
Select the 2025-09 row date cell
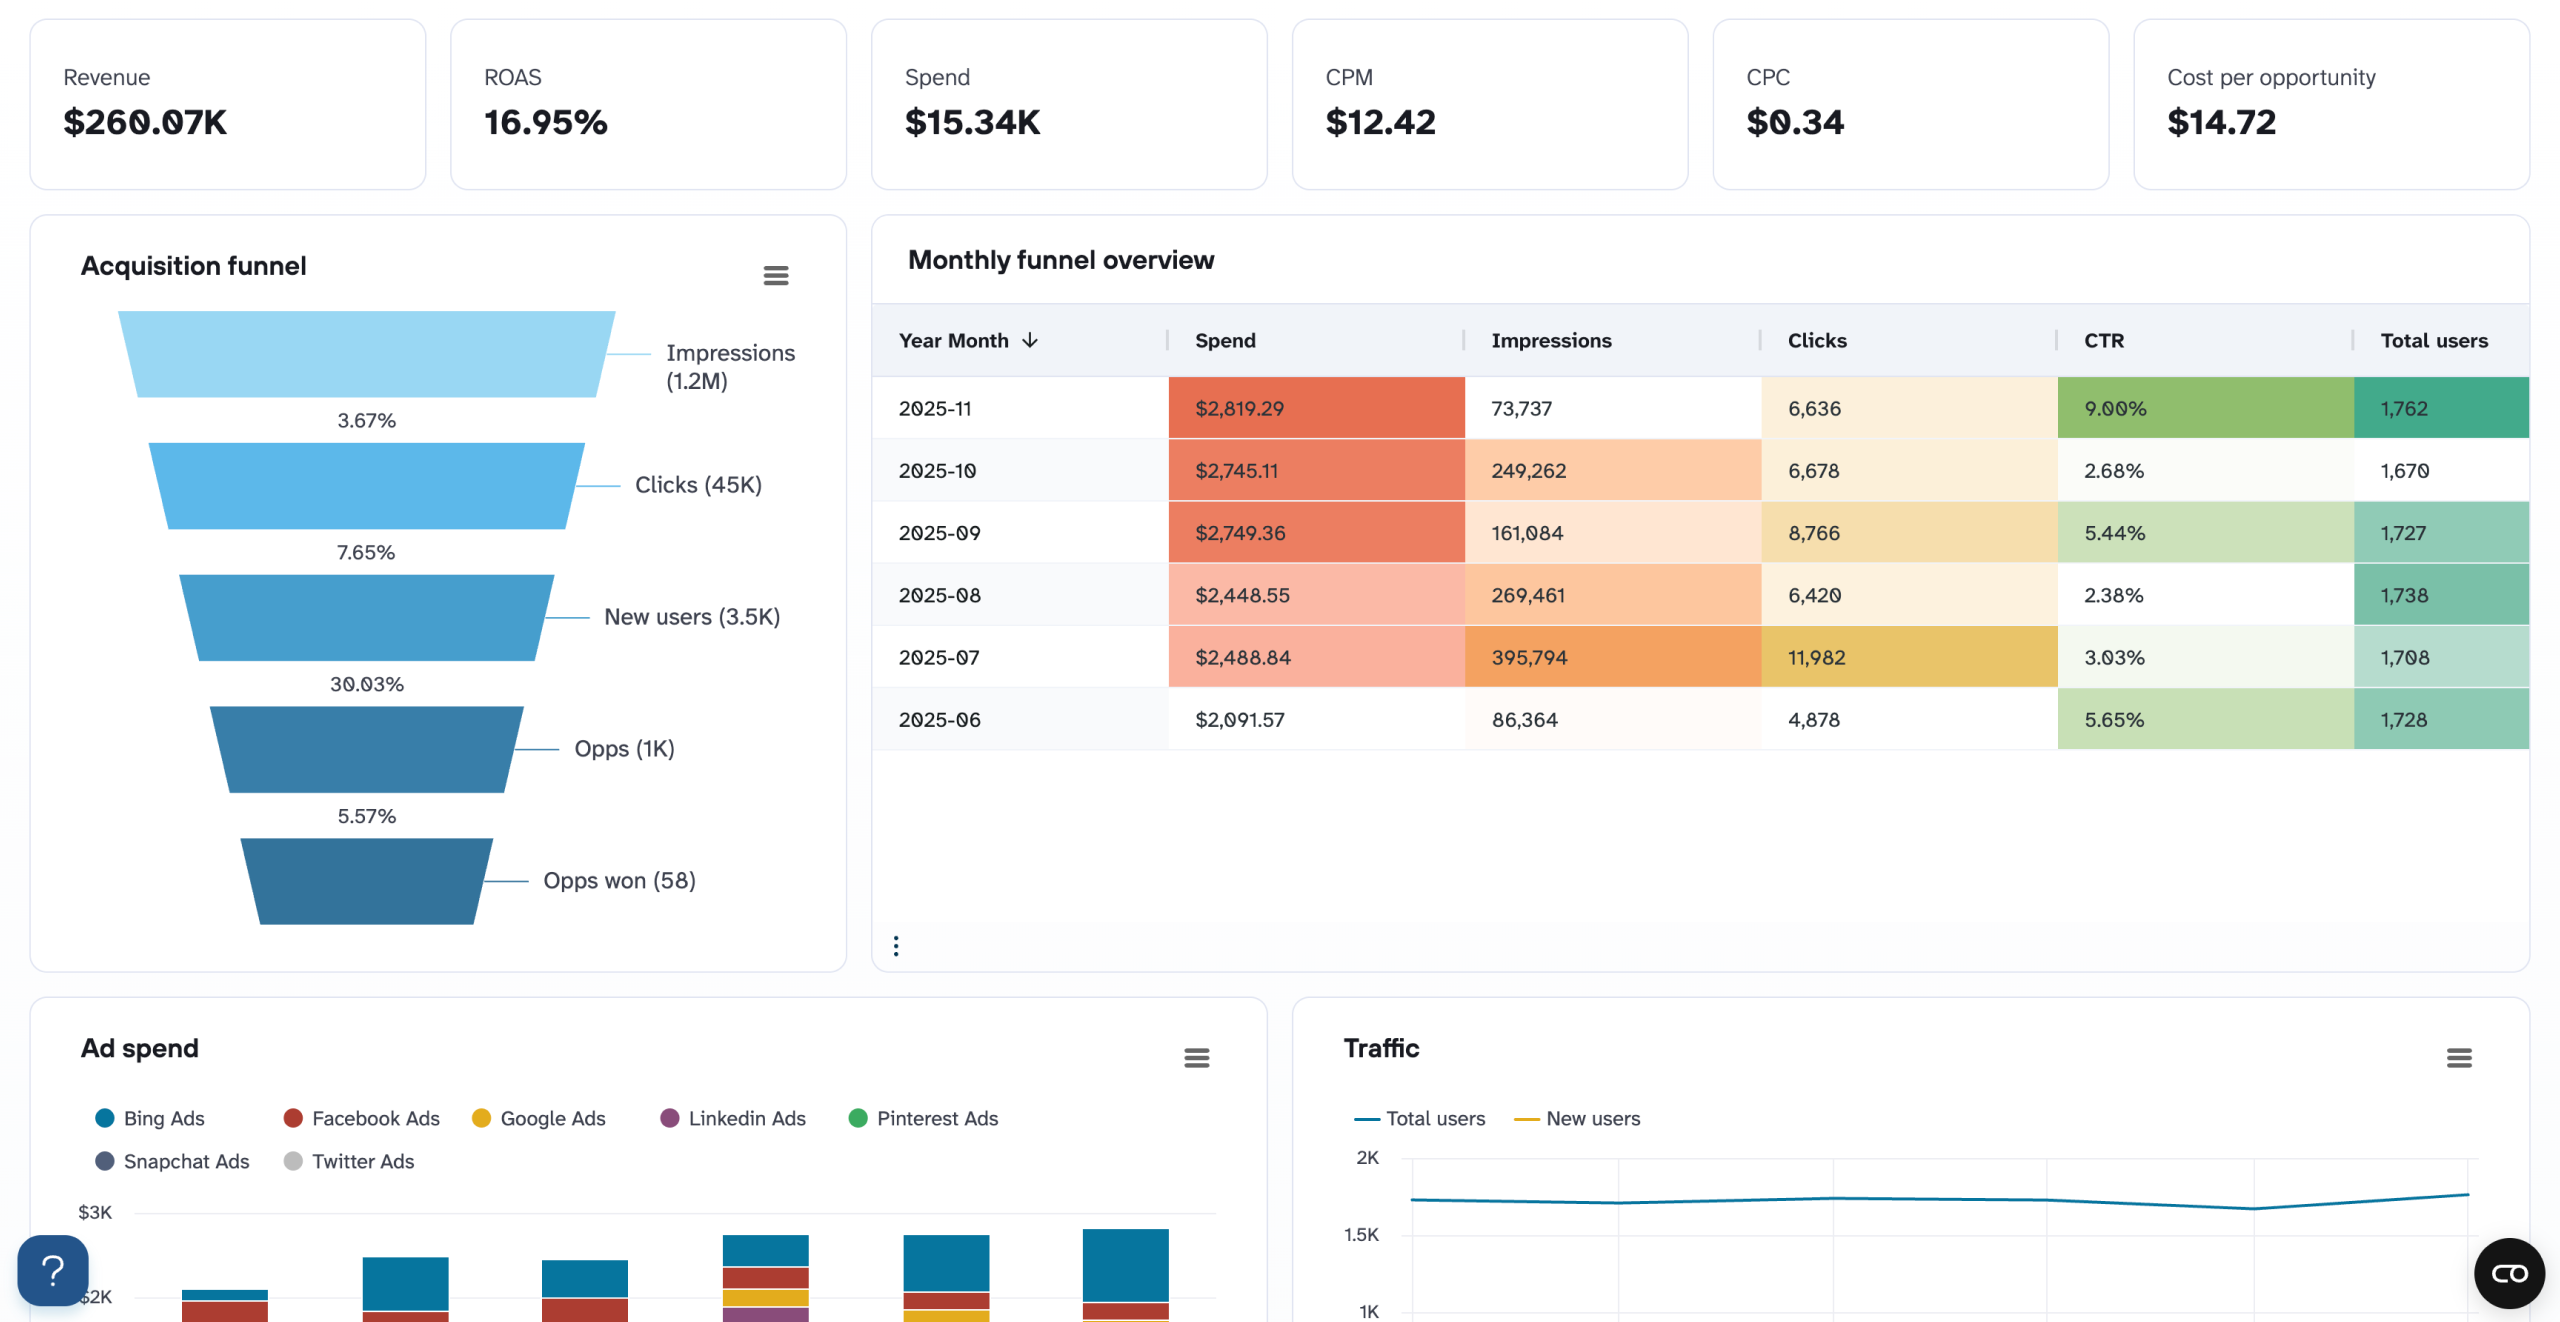[1020, 533]
